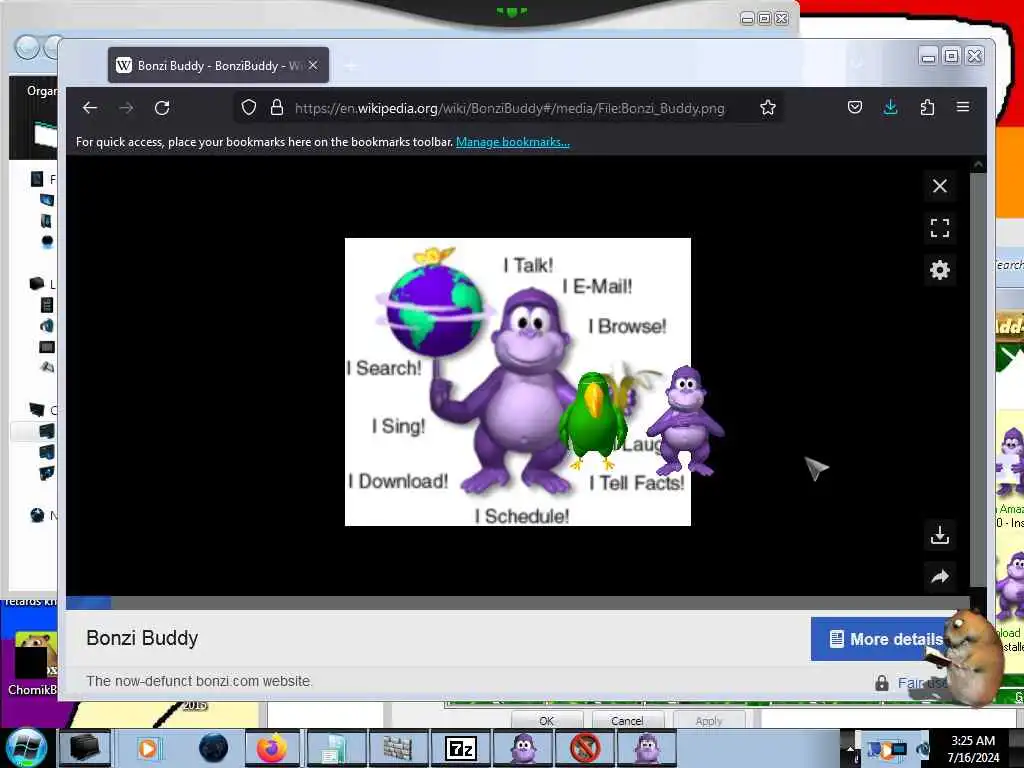
Task: Share or embed this file arrow icon
Action: pos(940,577)
